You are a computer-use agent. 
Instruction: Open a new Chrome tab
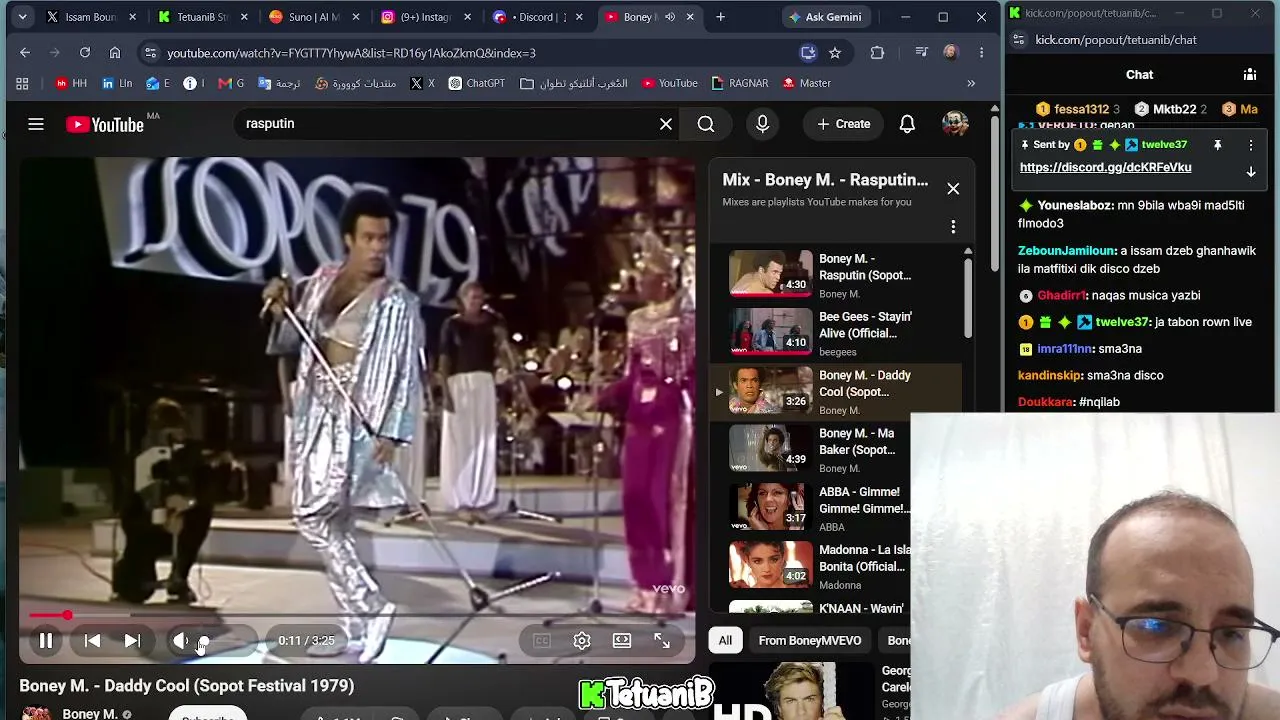click(x=721, y=17)
